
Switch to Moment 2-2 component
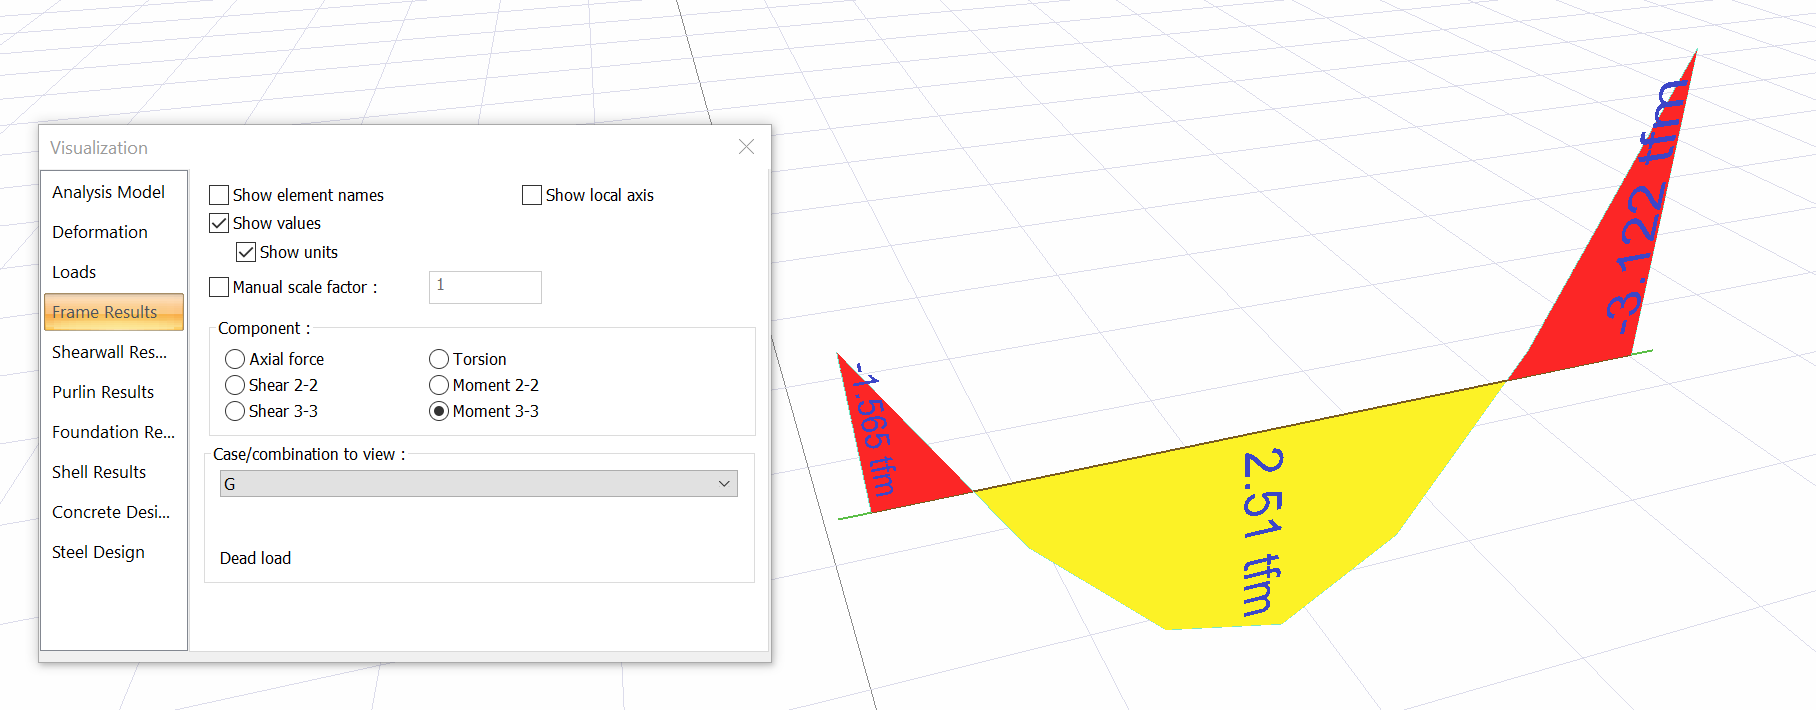[439, 385]
